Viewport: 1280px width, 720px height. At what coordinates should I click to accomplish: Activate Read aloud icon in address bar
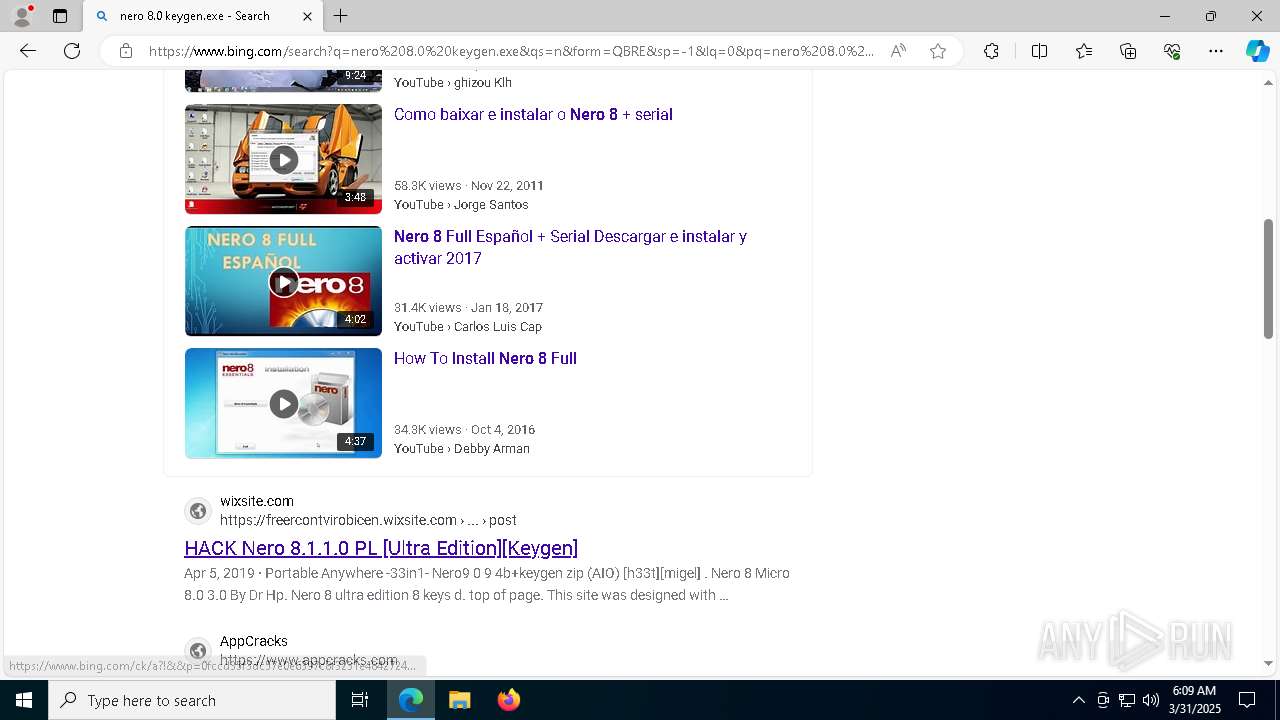898,51
